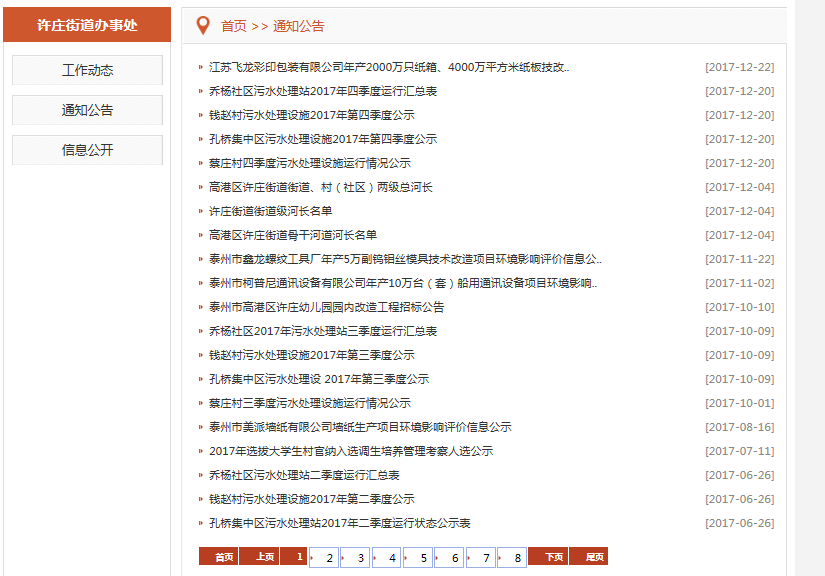Image resolution: width=825 pixels, height=576 pixels.
Task: Open 钱赵村污水处理设施2017年第二季度公示
Action: [311, 499]
